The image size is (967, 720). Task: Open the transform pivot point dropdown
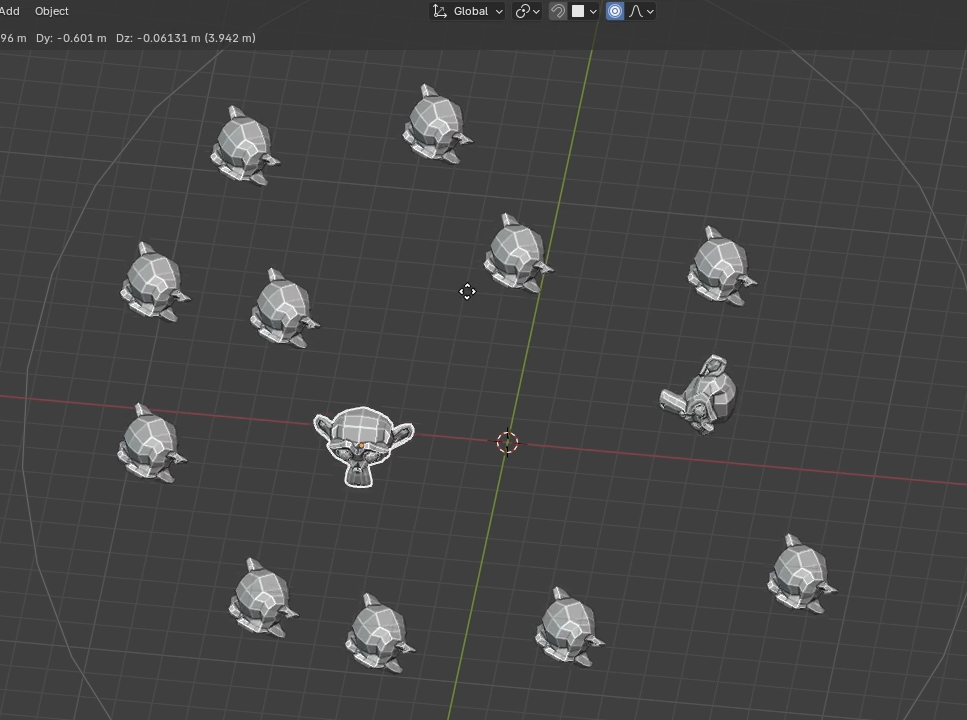pos(527,11)
